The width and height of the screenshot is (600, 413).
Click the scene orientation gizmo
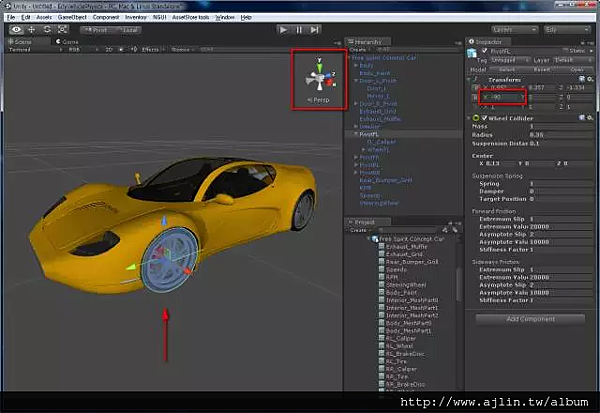point(321,80)
